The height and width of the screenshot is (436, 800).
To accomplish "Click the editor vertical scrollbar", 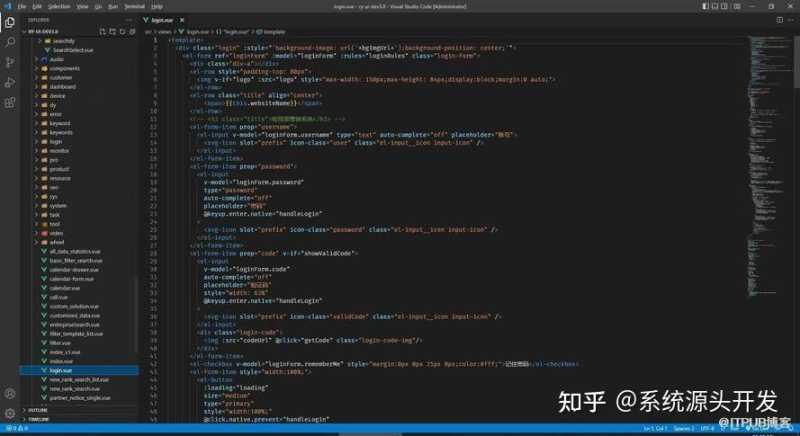I will (x=797, y=61).
